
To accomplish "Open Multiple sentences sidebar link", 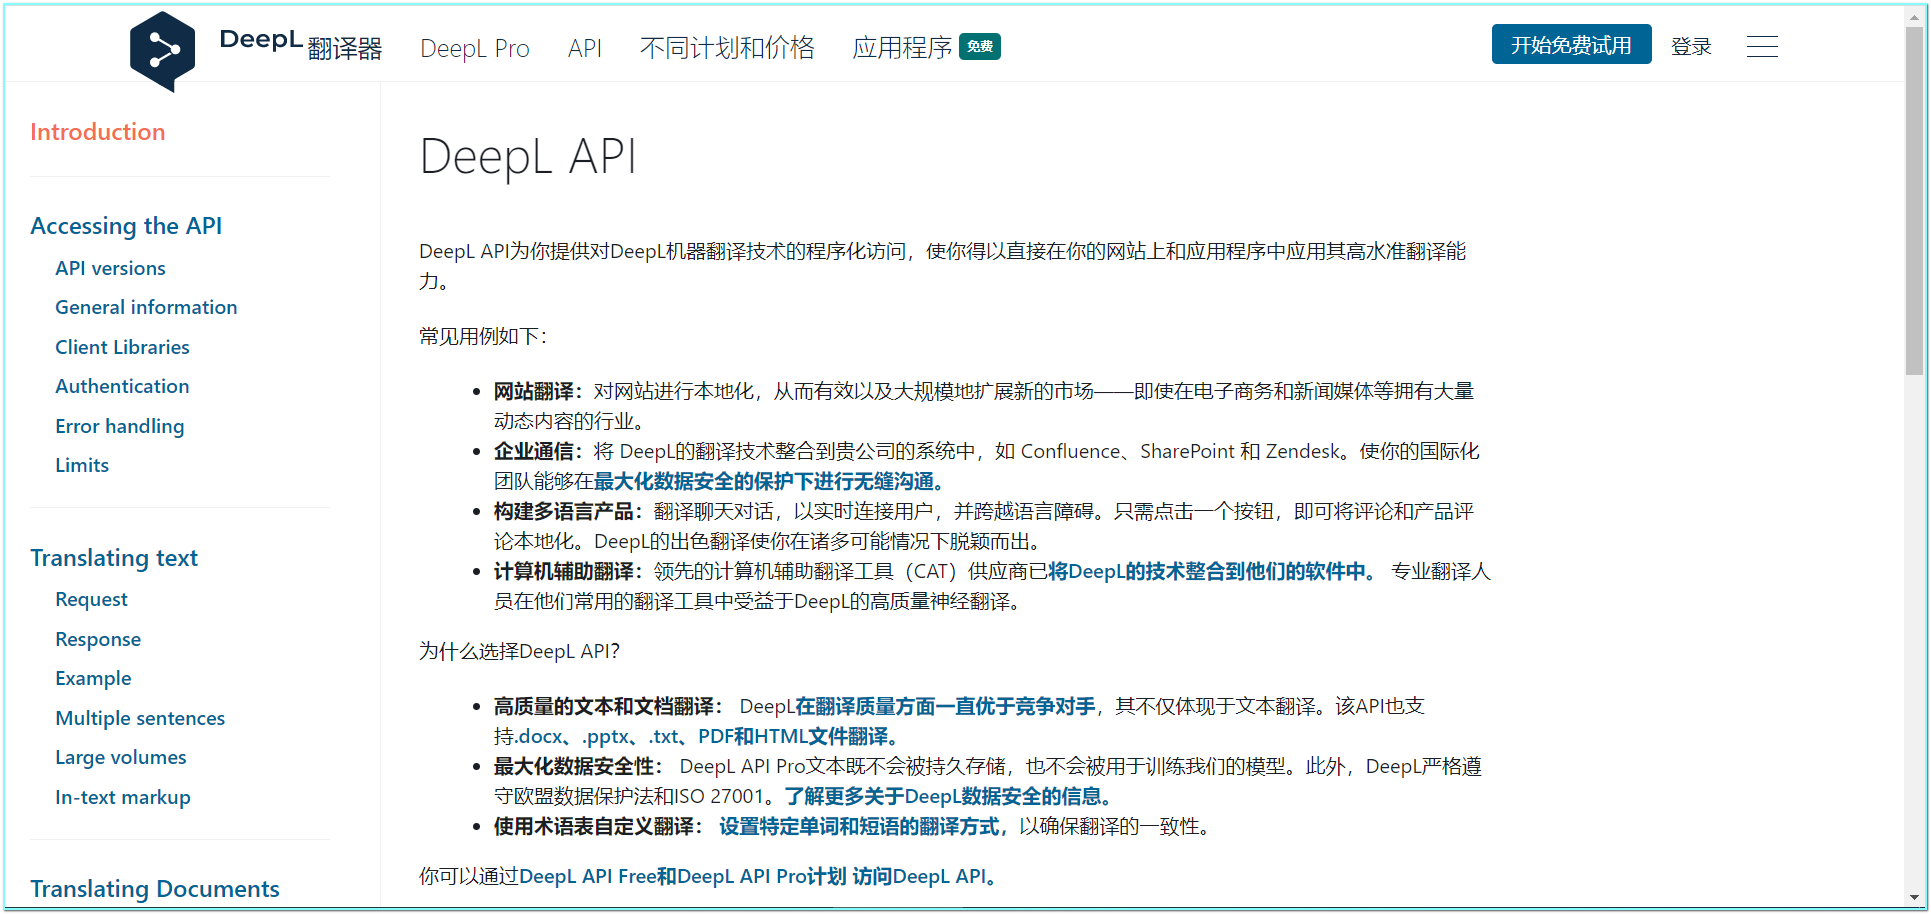I will click(x=140, y=718).
